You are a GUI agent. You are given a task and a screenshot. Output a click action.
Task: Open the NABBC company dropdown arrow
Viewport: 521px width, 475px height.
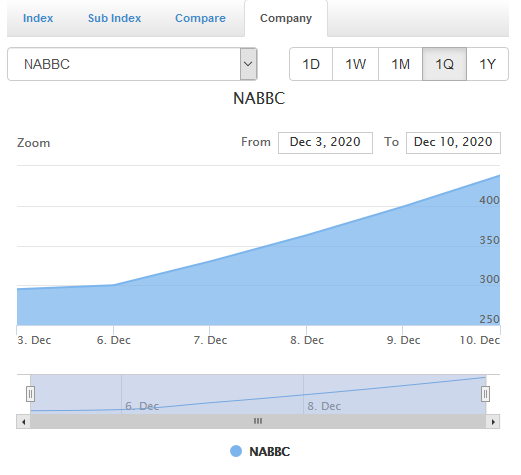[248, 64]
